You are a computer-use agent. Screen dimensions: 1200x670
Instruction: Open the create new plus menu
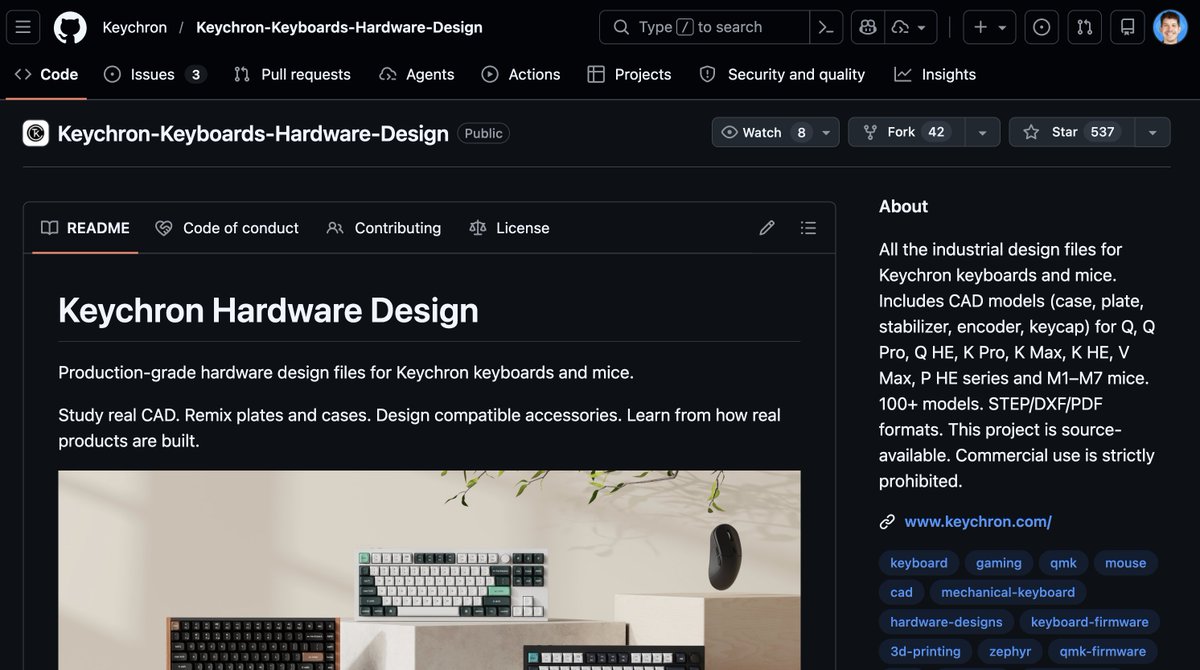tap(989, 27)
